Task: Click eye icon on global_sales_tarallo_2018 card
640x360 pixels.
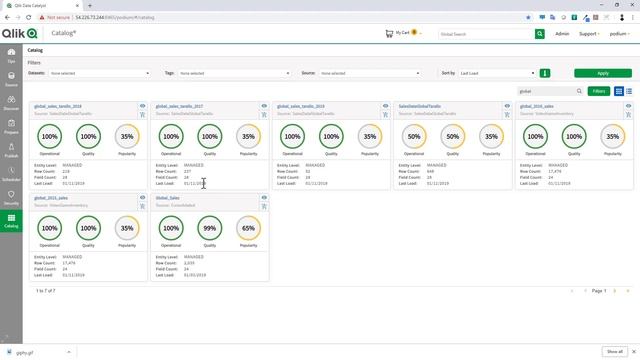Action: pyautogui.click(x=142, y=106)
